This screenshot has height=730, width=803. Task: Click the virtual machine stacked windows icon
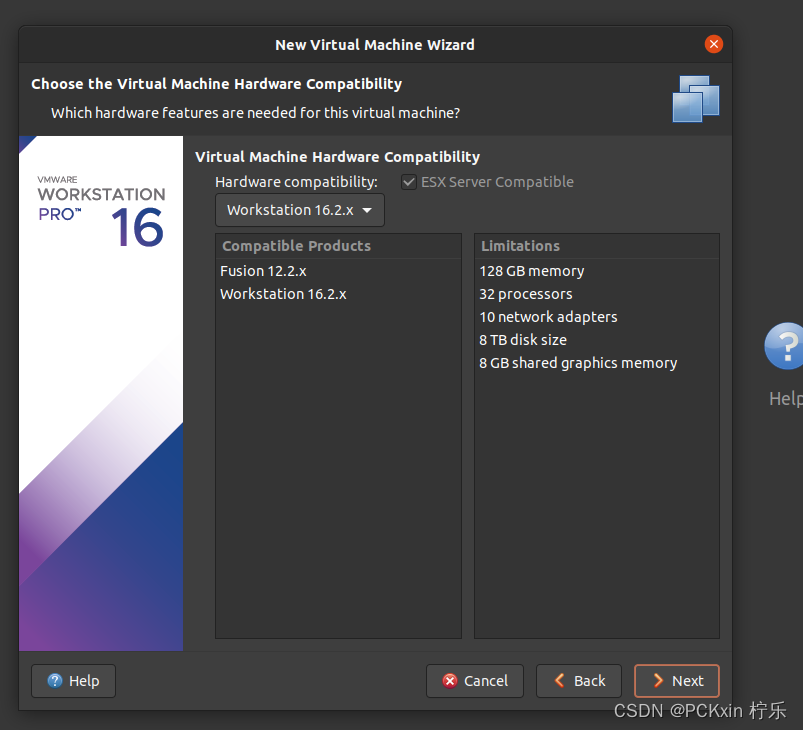(x=695, y=99)
